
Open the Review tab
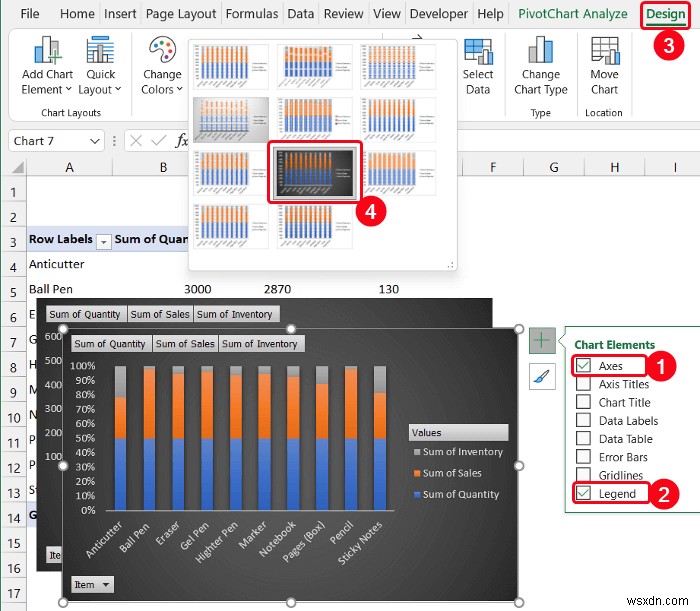(x=343, y=14)
